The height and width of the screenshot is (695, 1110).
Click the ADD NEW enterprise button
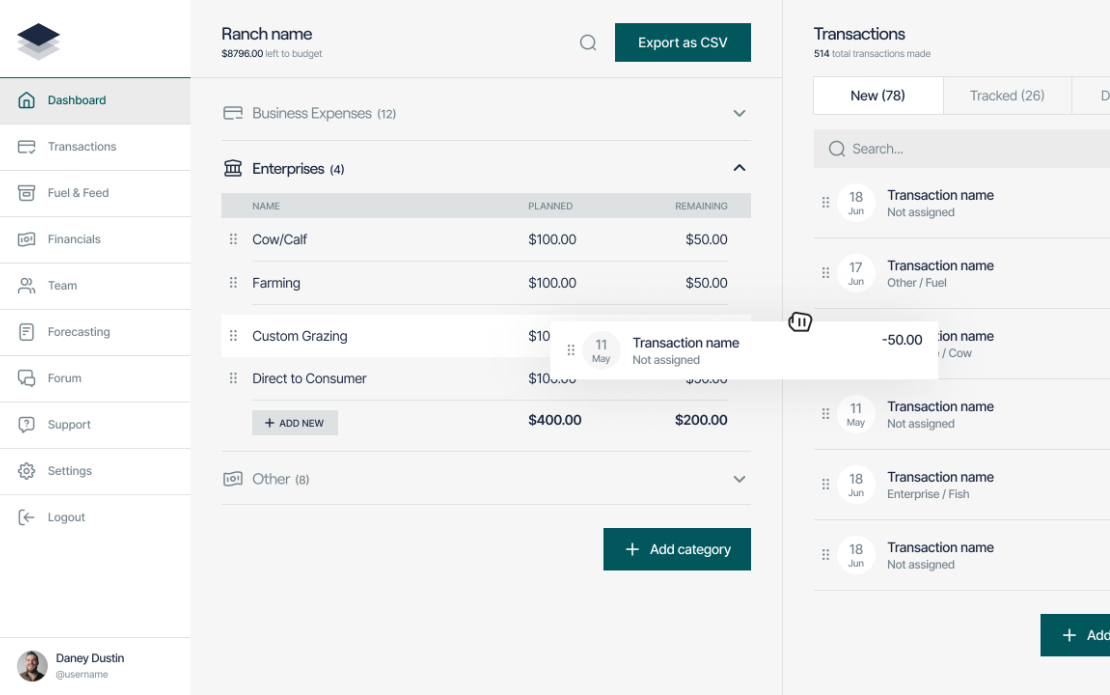294,423
